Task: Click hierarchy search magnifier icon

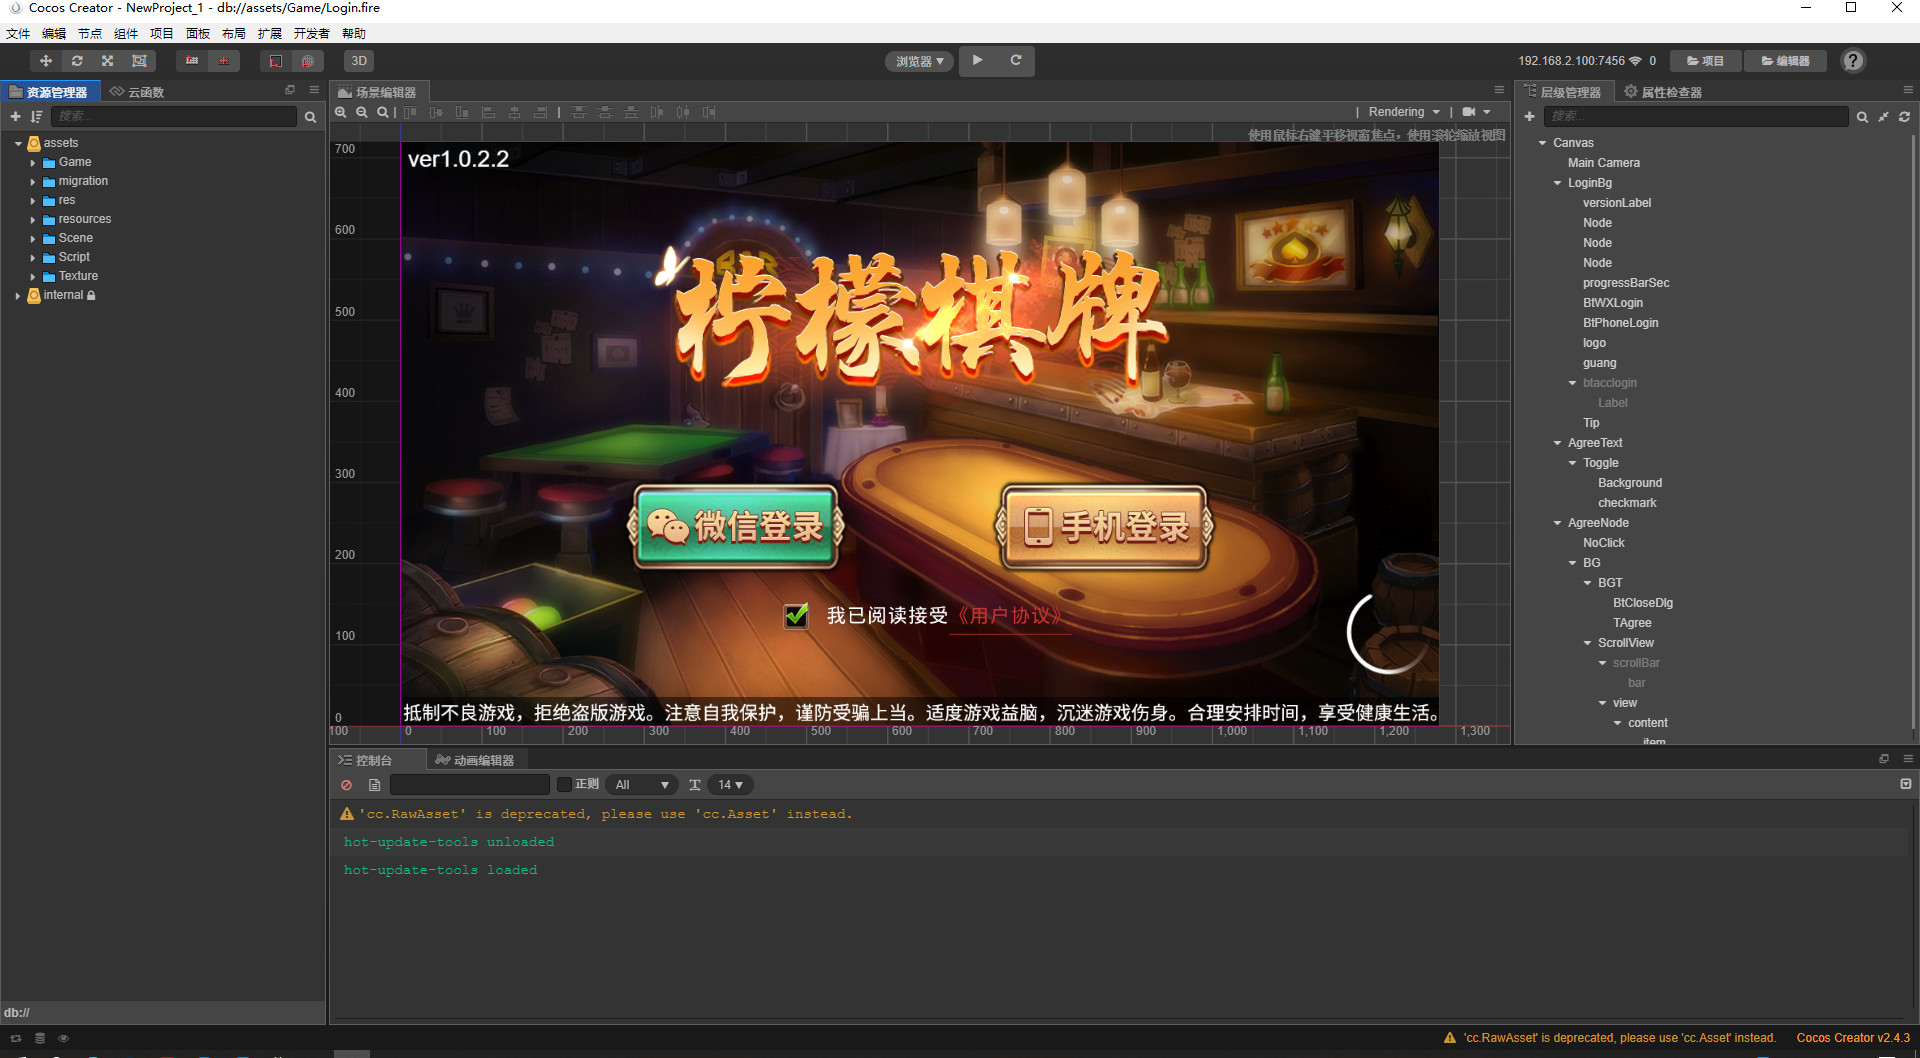Action: (x=1862, y=117)
